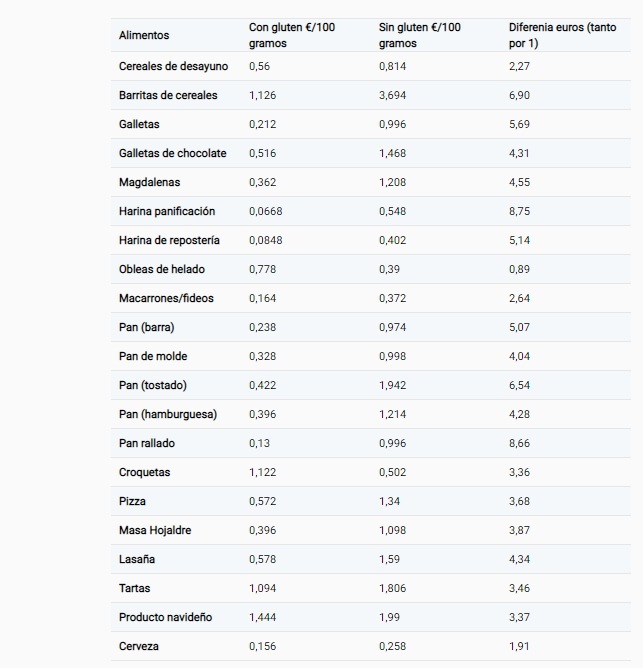Screen dimensions: 643x668
Task: Click the "Diferenia euros" column header
Action: [x=560, y=35]
